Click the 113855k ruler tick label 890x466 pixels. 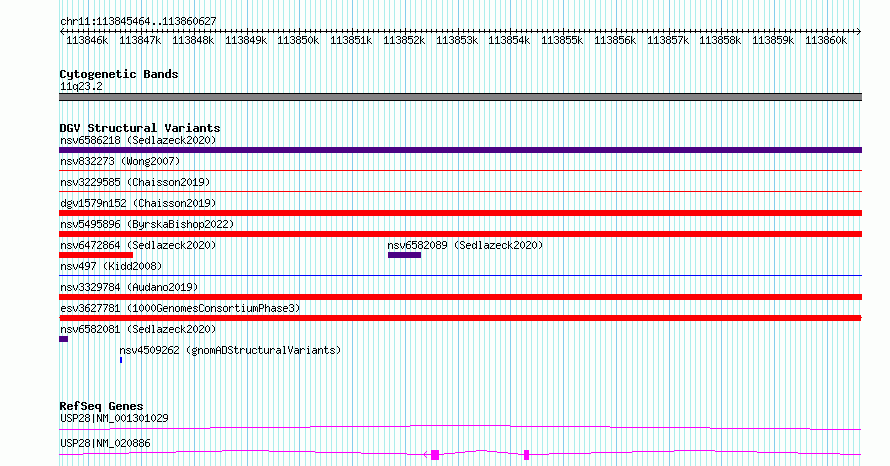click(562, 41)
